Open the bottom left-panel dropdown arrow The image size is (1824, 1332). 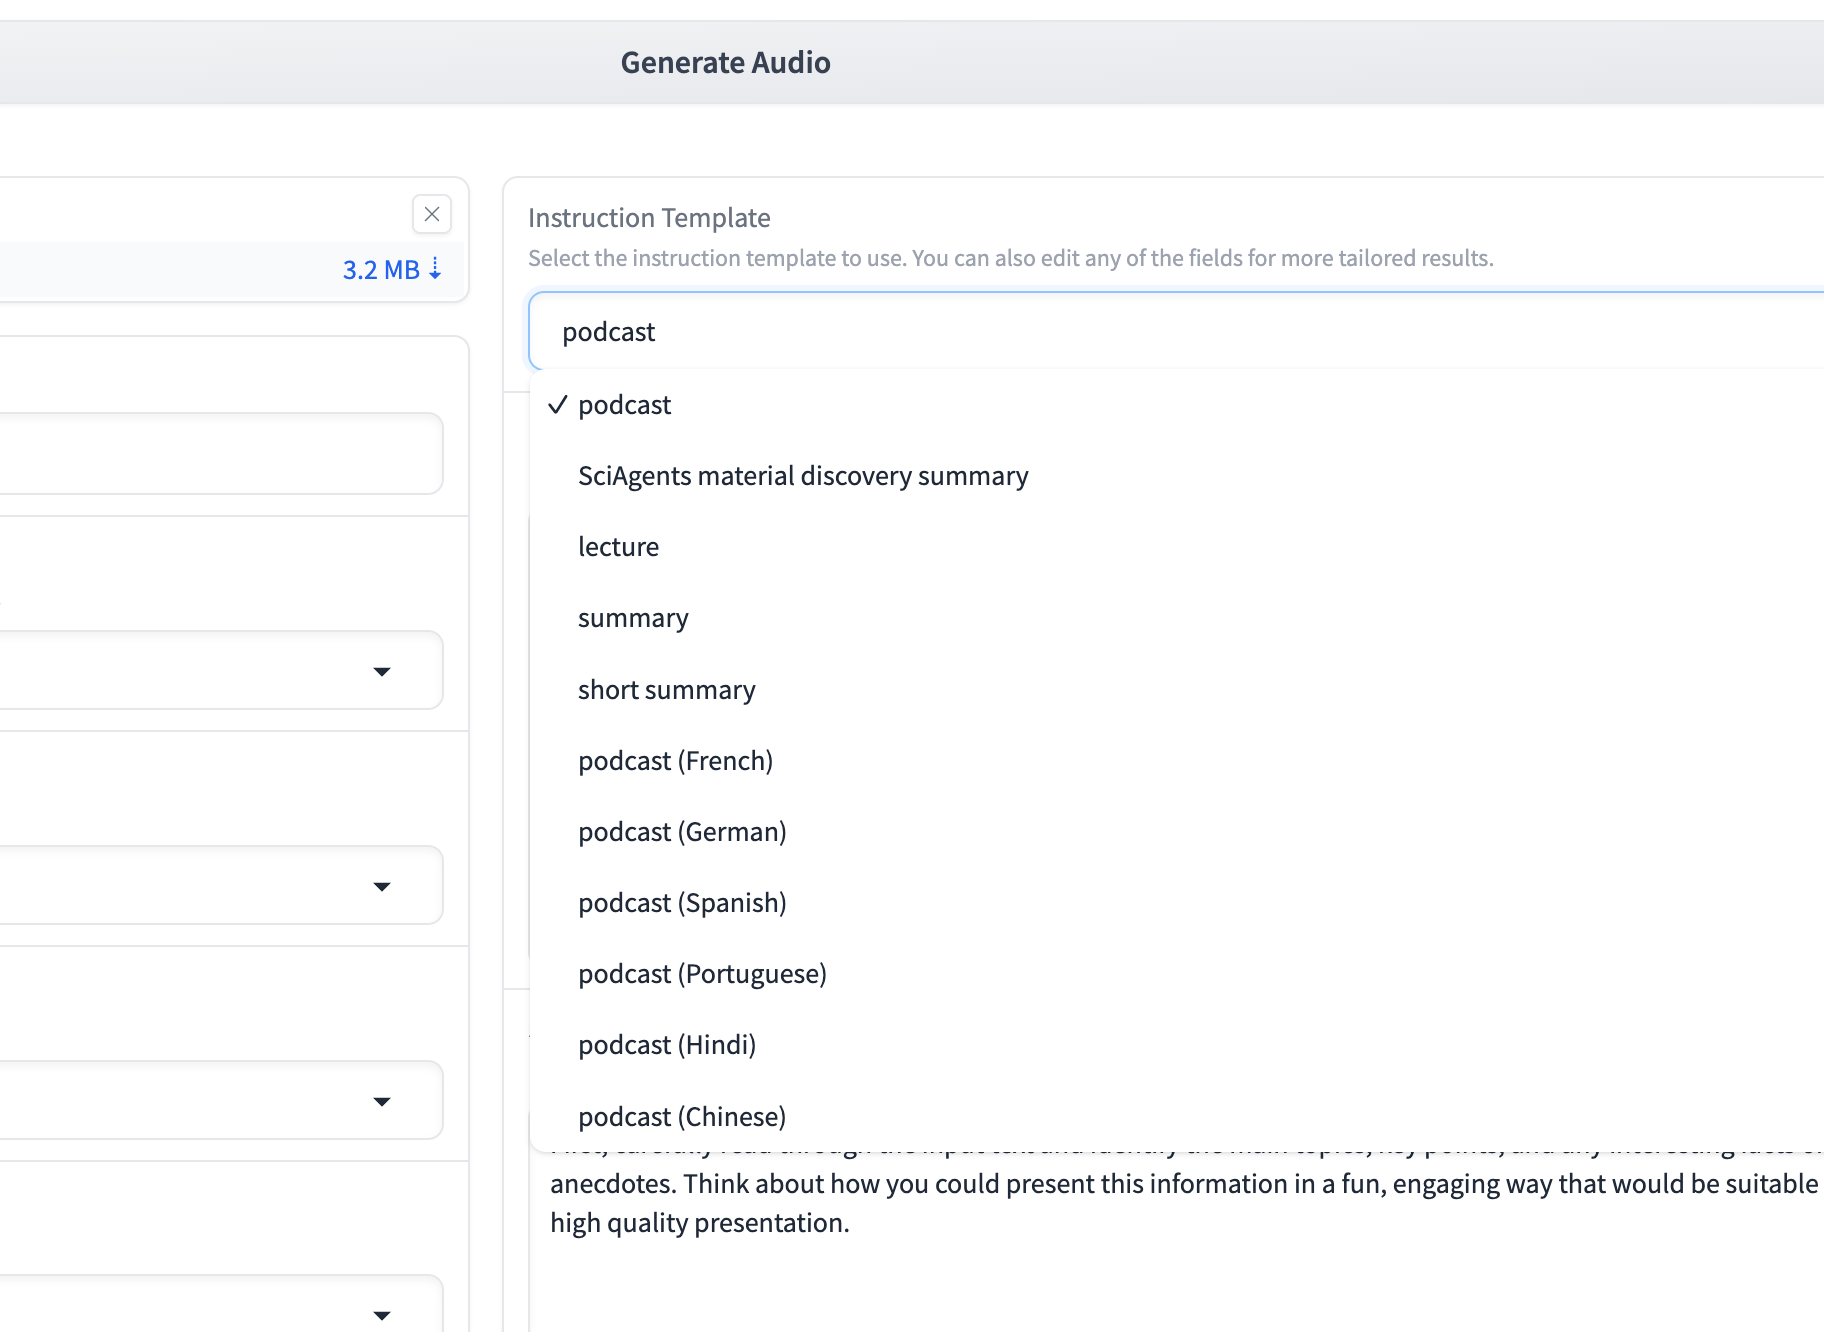pos(381,1315)
